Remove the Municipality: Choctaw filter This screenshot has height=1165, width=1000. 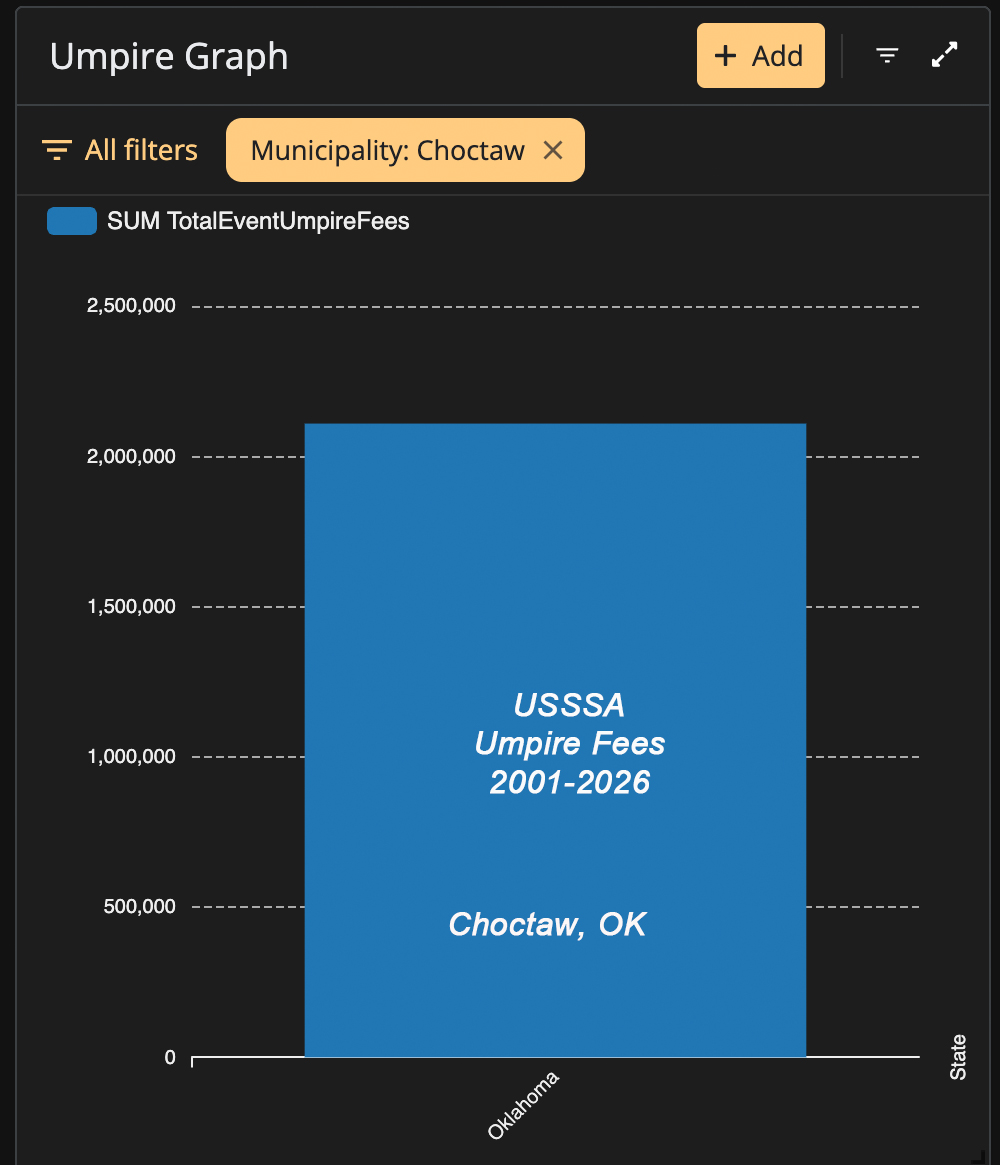pyautogui.click(x=553, y=150)
